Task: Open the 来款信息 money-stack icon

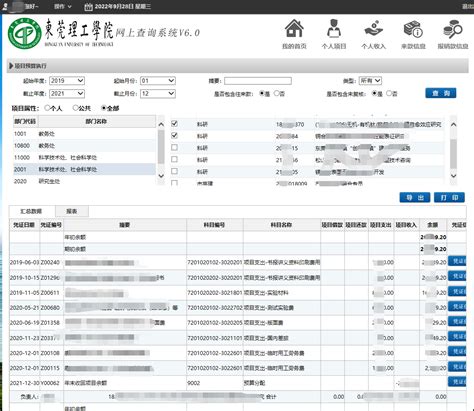Action: tap(413, 29)
